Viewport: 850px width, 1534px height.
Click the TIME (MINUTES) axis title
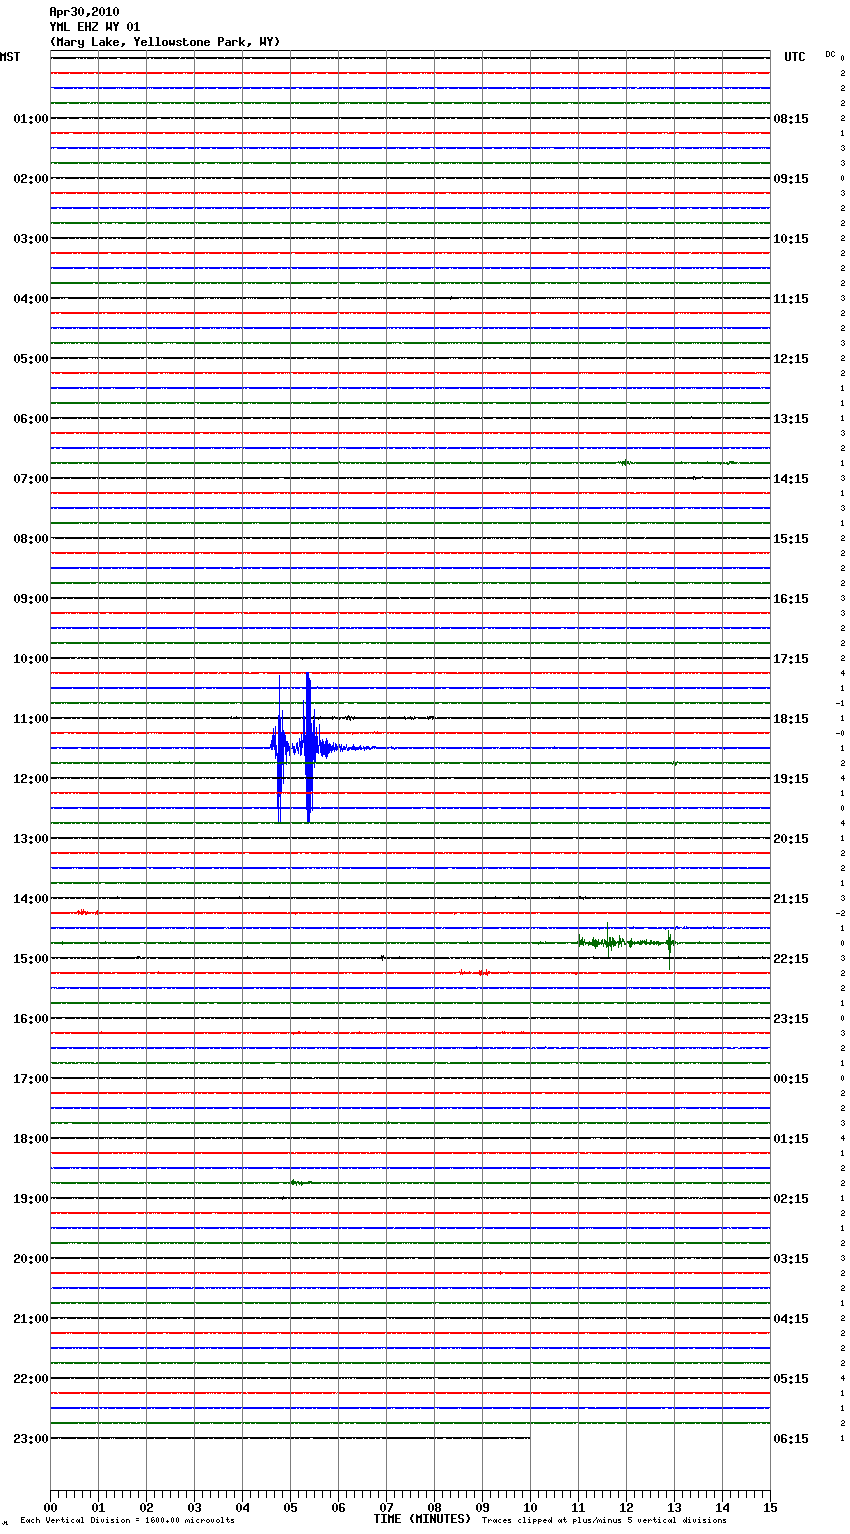422,1519
